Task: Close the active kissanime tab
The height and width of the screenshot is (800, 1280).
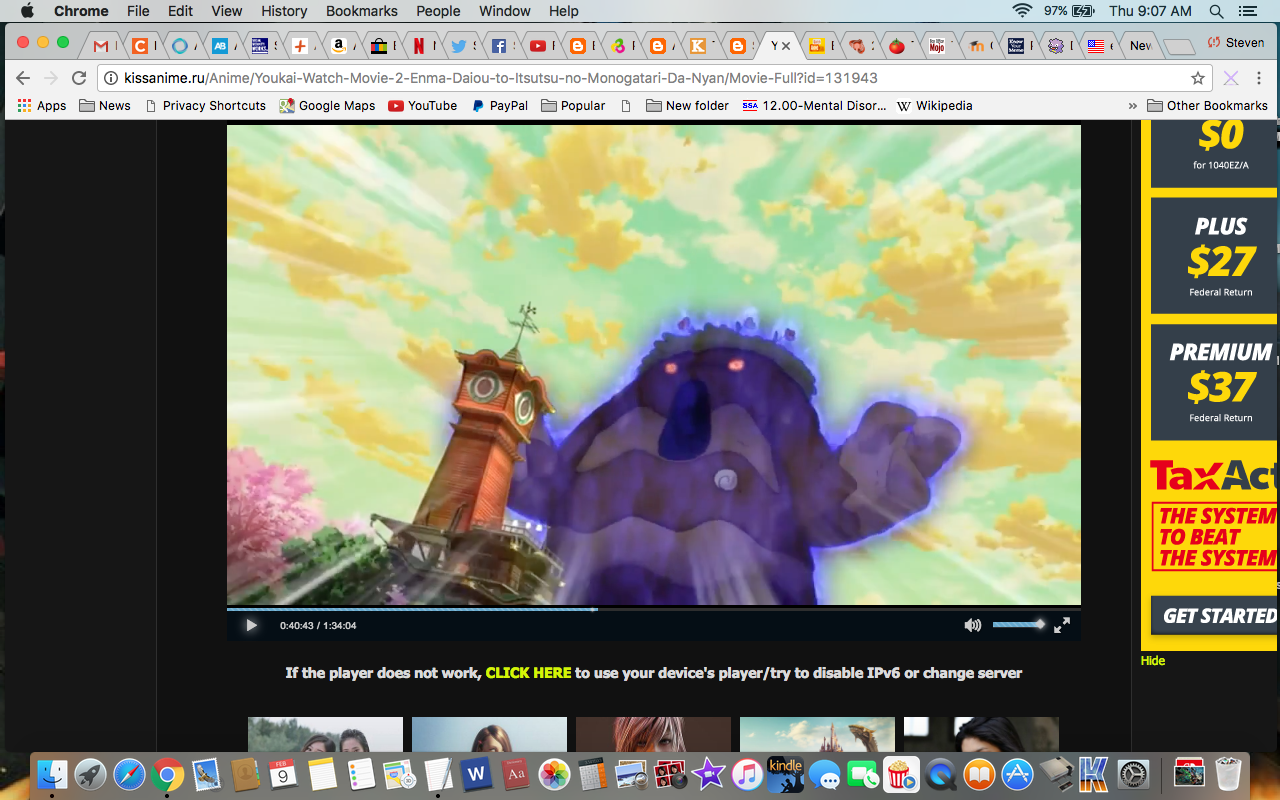Action: 785,46
